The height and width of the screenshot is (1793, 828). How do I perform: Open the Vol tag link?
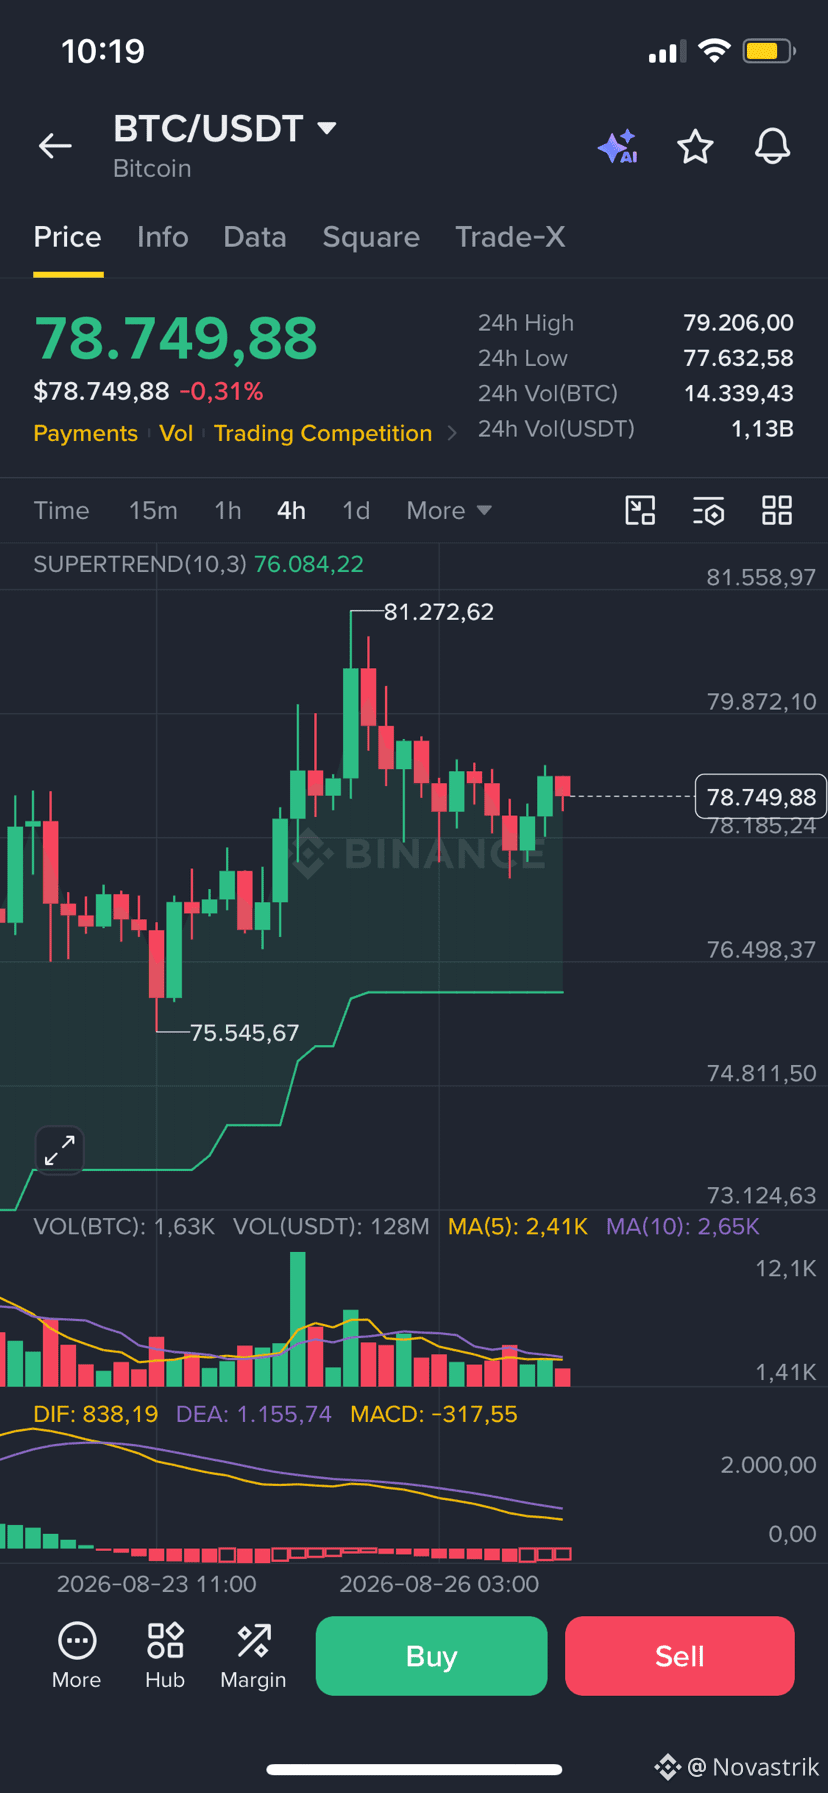pyautogui.click(x=176, y=433)
